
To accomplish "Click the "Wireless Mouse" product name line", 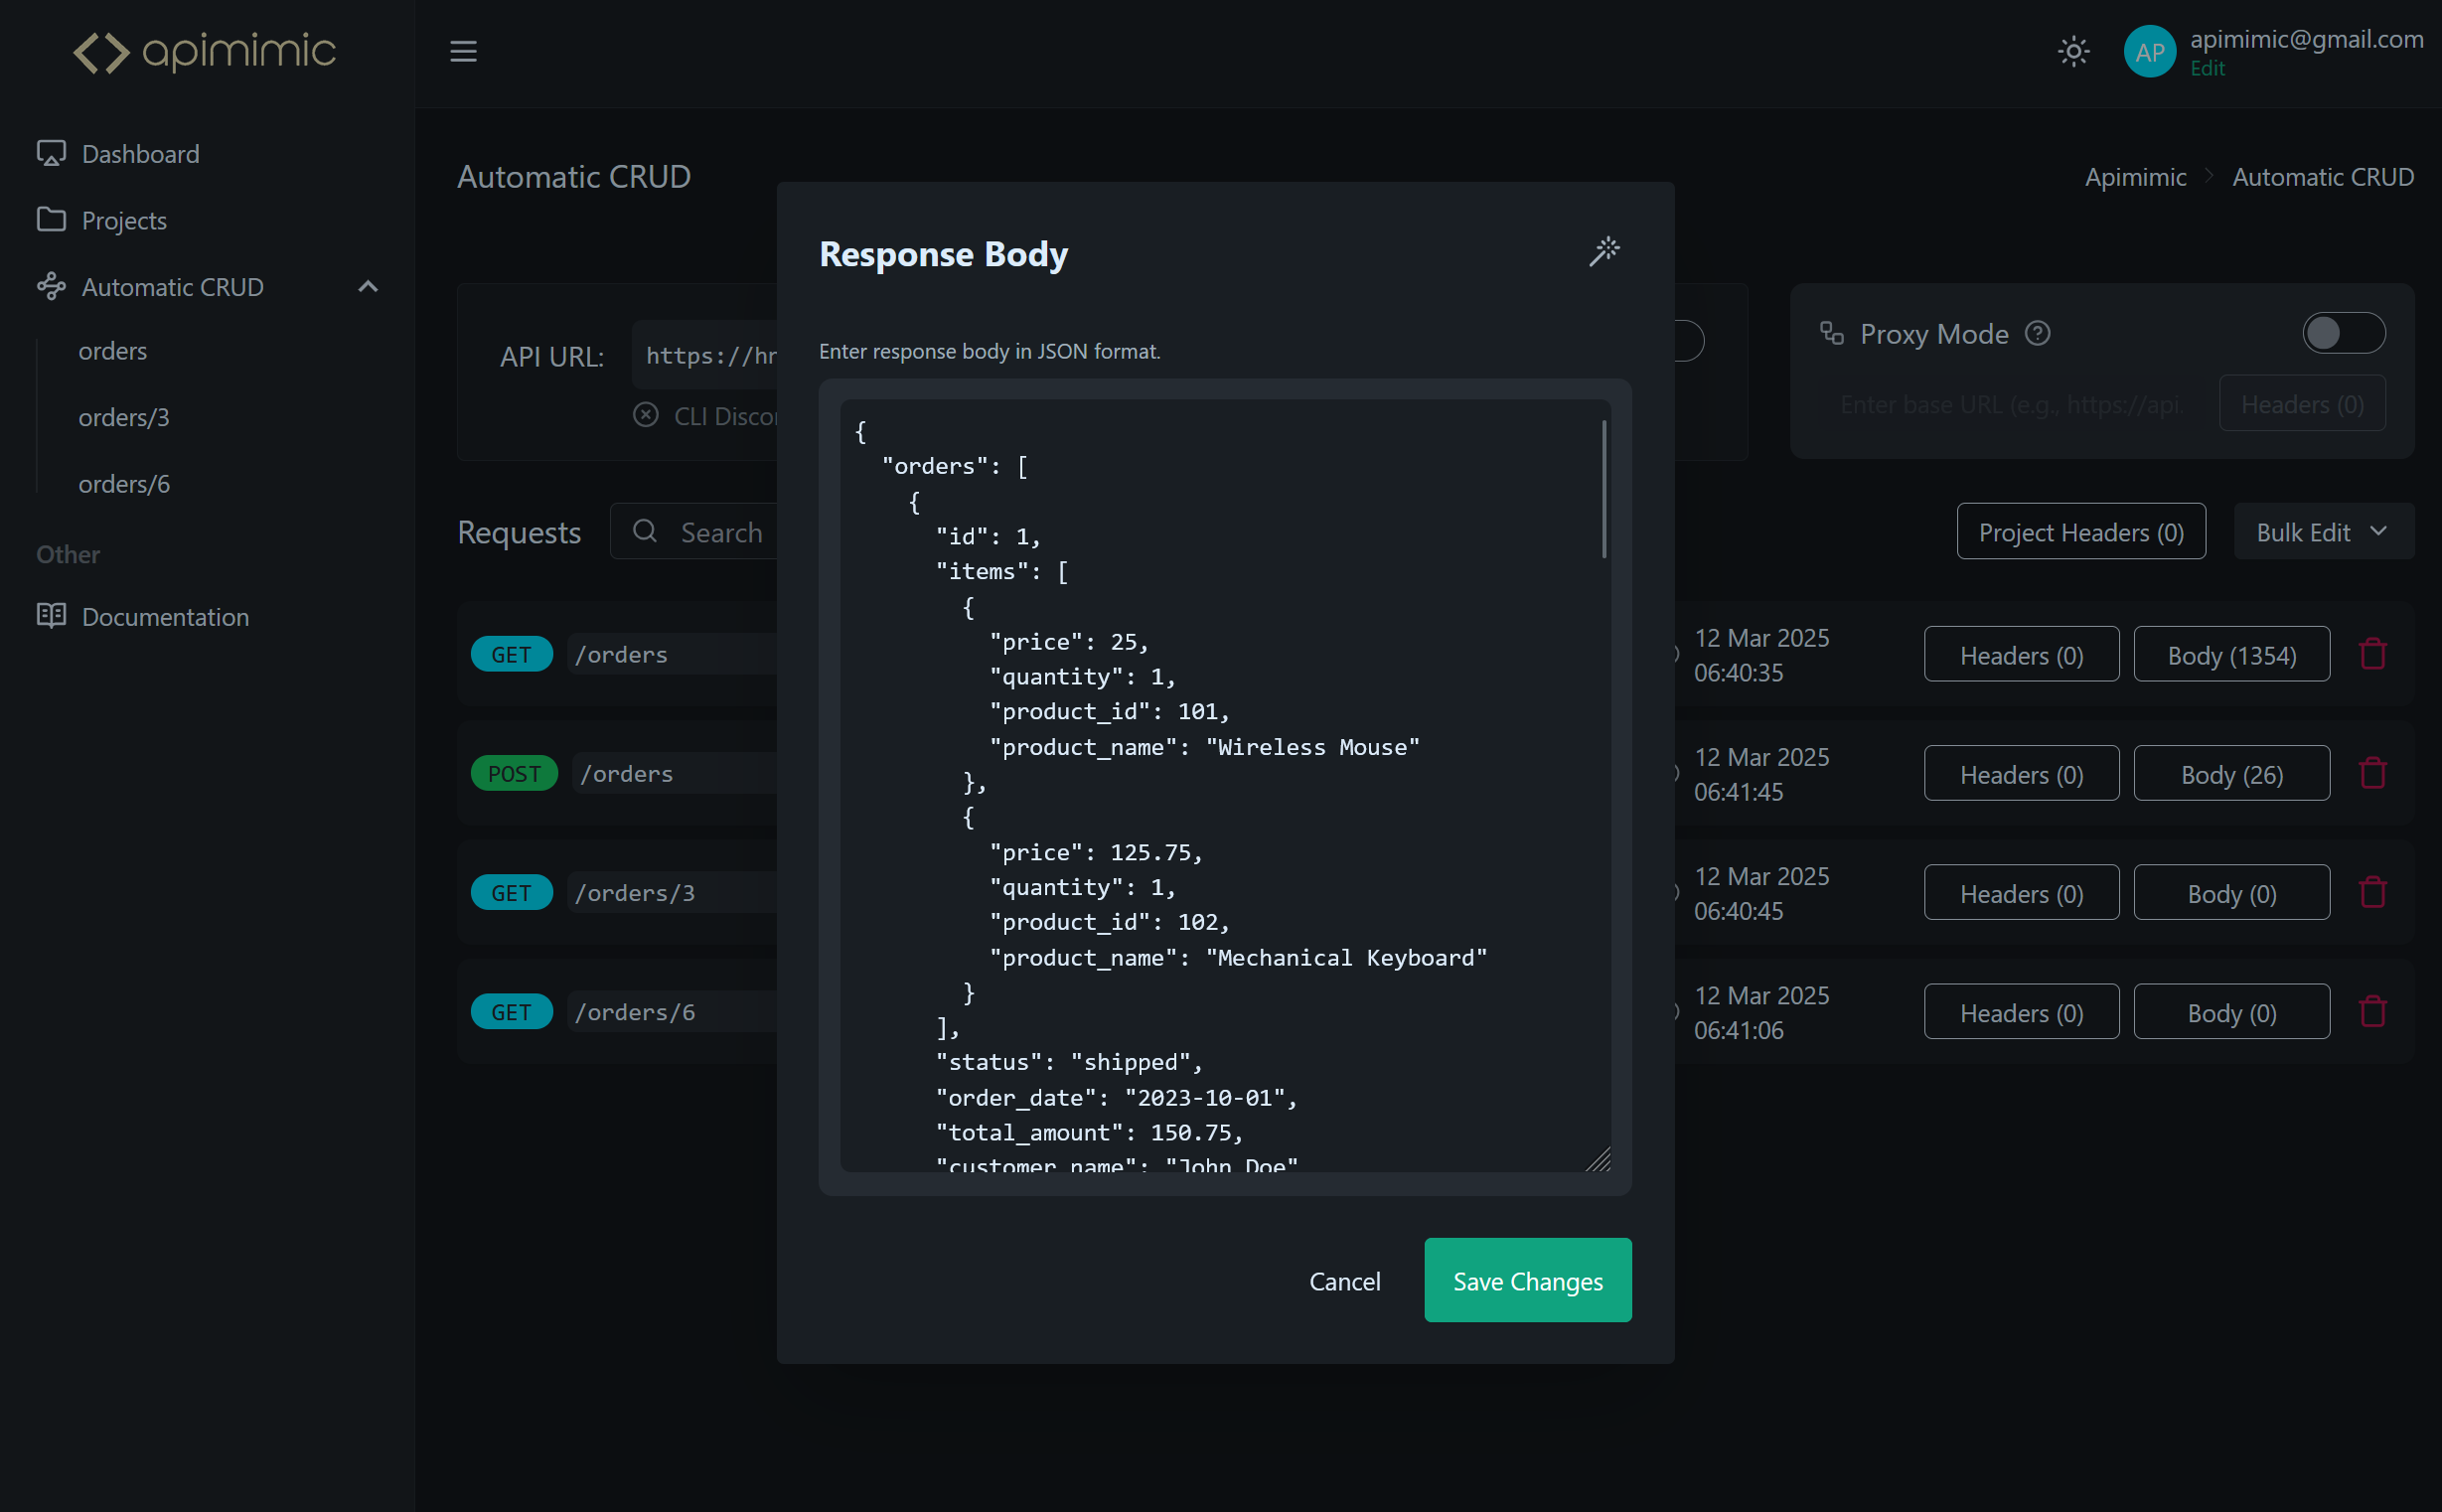I will click(x=1204, y=747).
